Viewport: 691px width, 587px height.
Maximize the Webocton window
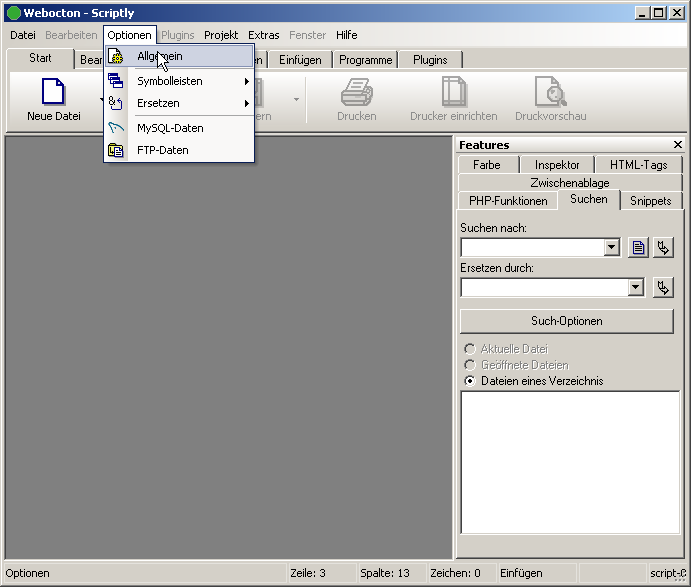tap(659, 13)
